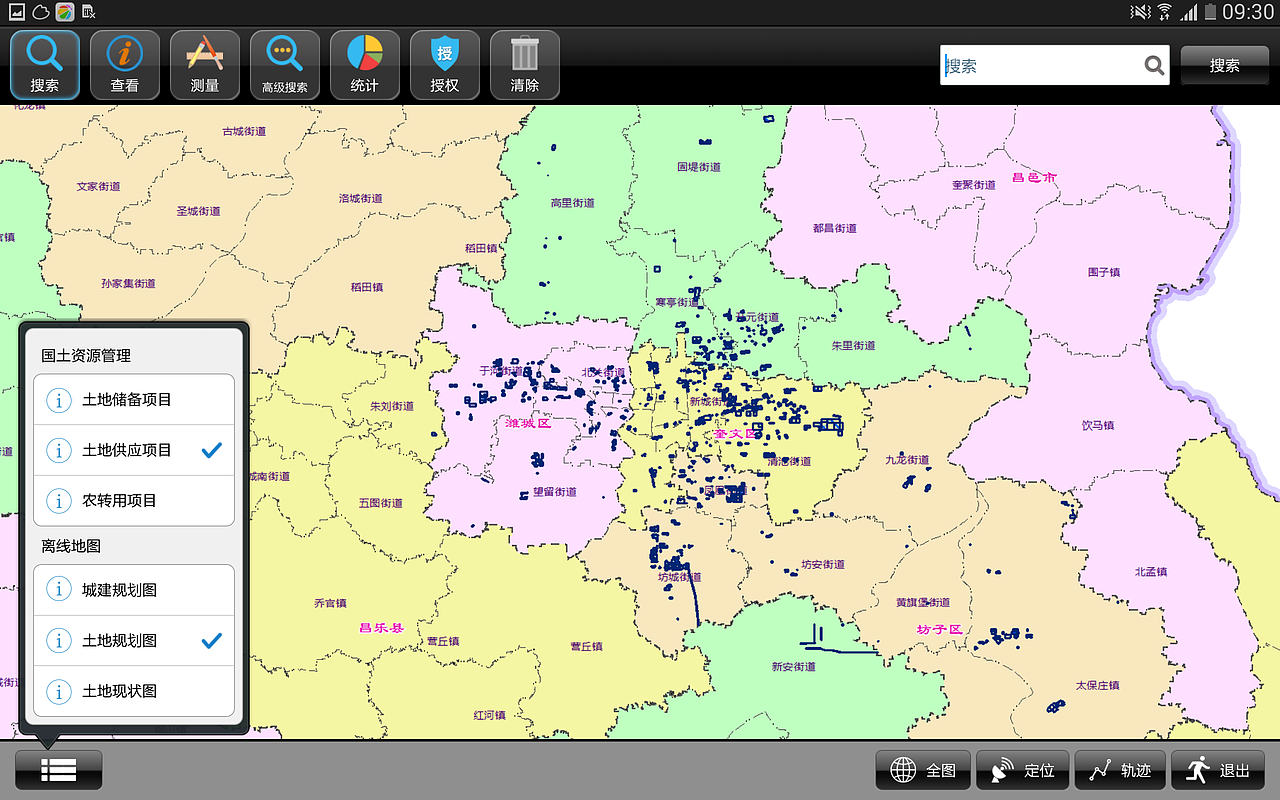Tap the 昌邑市 city label on map
The image size is (1280, 800).
(x=1034, y=177)
